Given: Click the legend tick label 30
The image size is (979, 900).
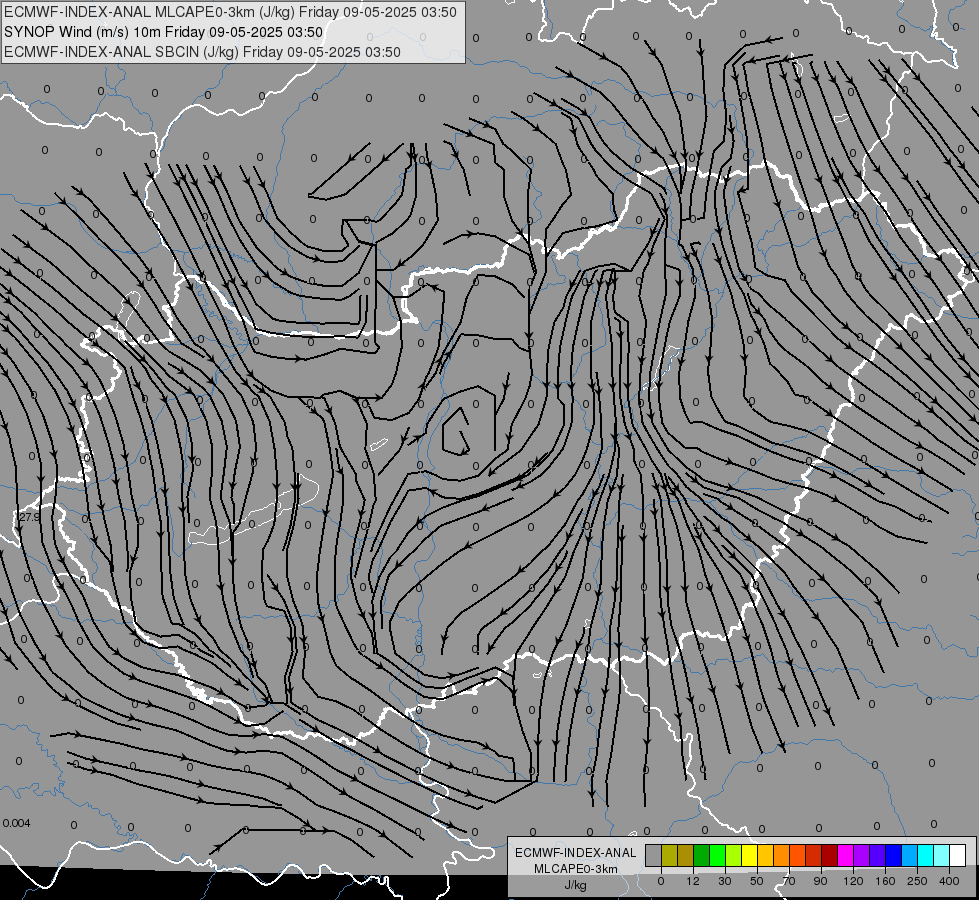Looking at the screenshot, I should click(725, 881).
